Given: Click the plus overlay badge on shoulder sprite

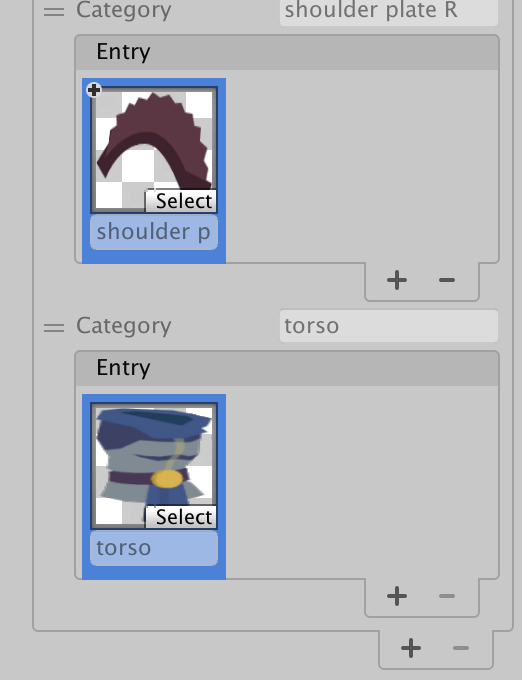Looking at the screenshot, I should pos(94,90).
